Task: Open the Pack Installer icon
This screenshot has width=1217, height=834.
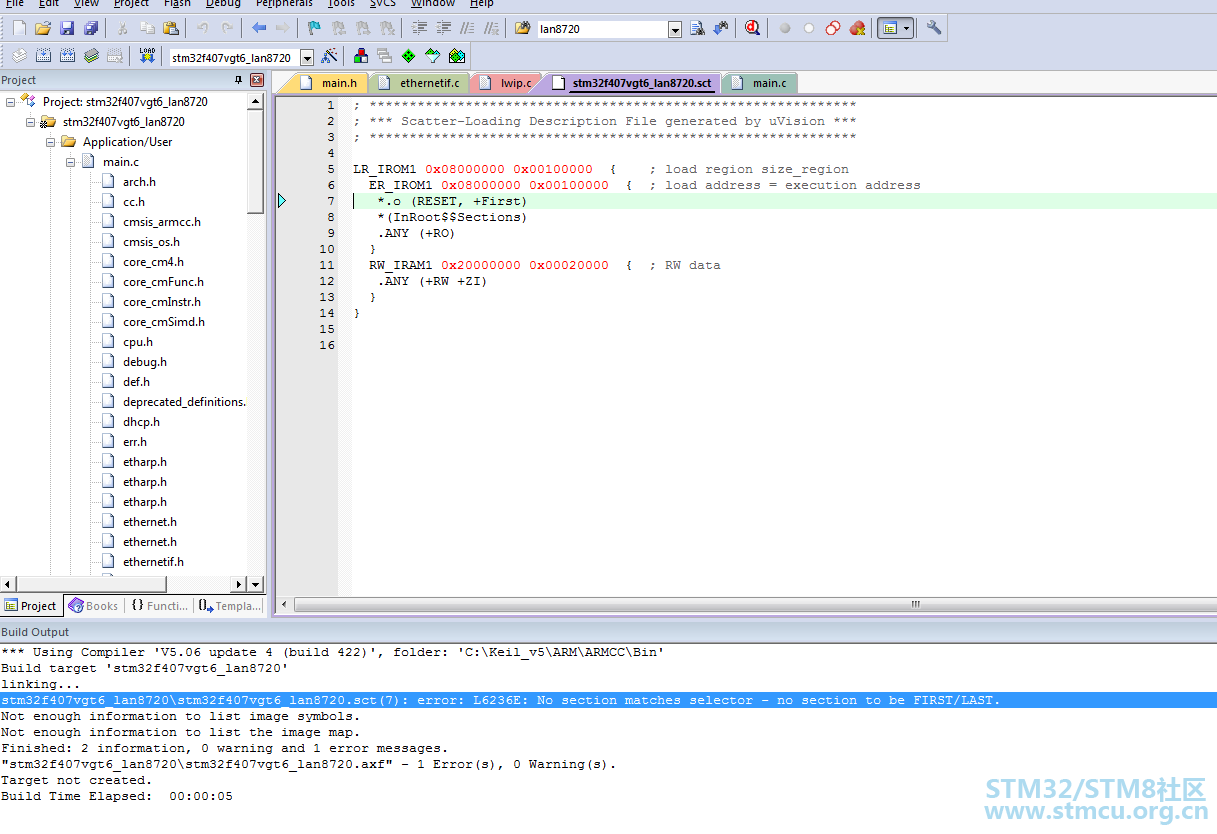Action: (x=457, y=57)
